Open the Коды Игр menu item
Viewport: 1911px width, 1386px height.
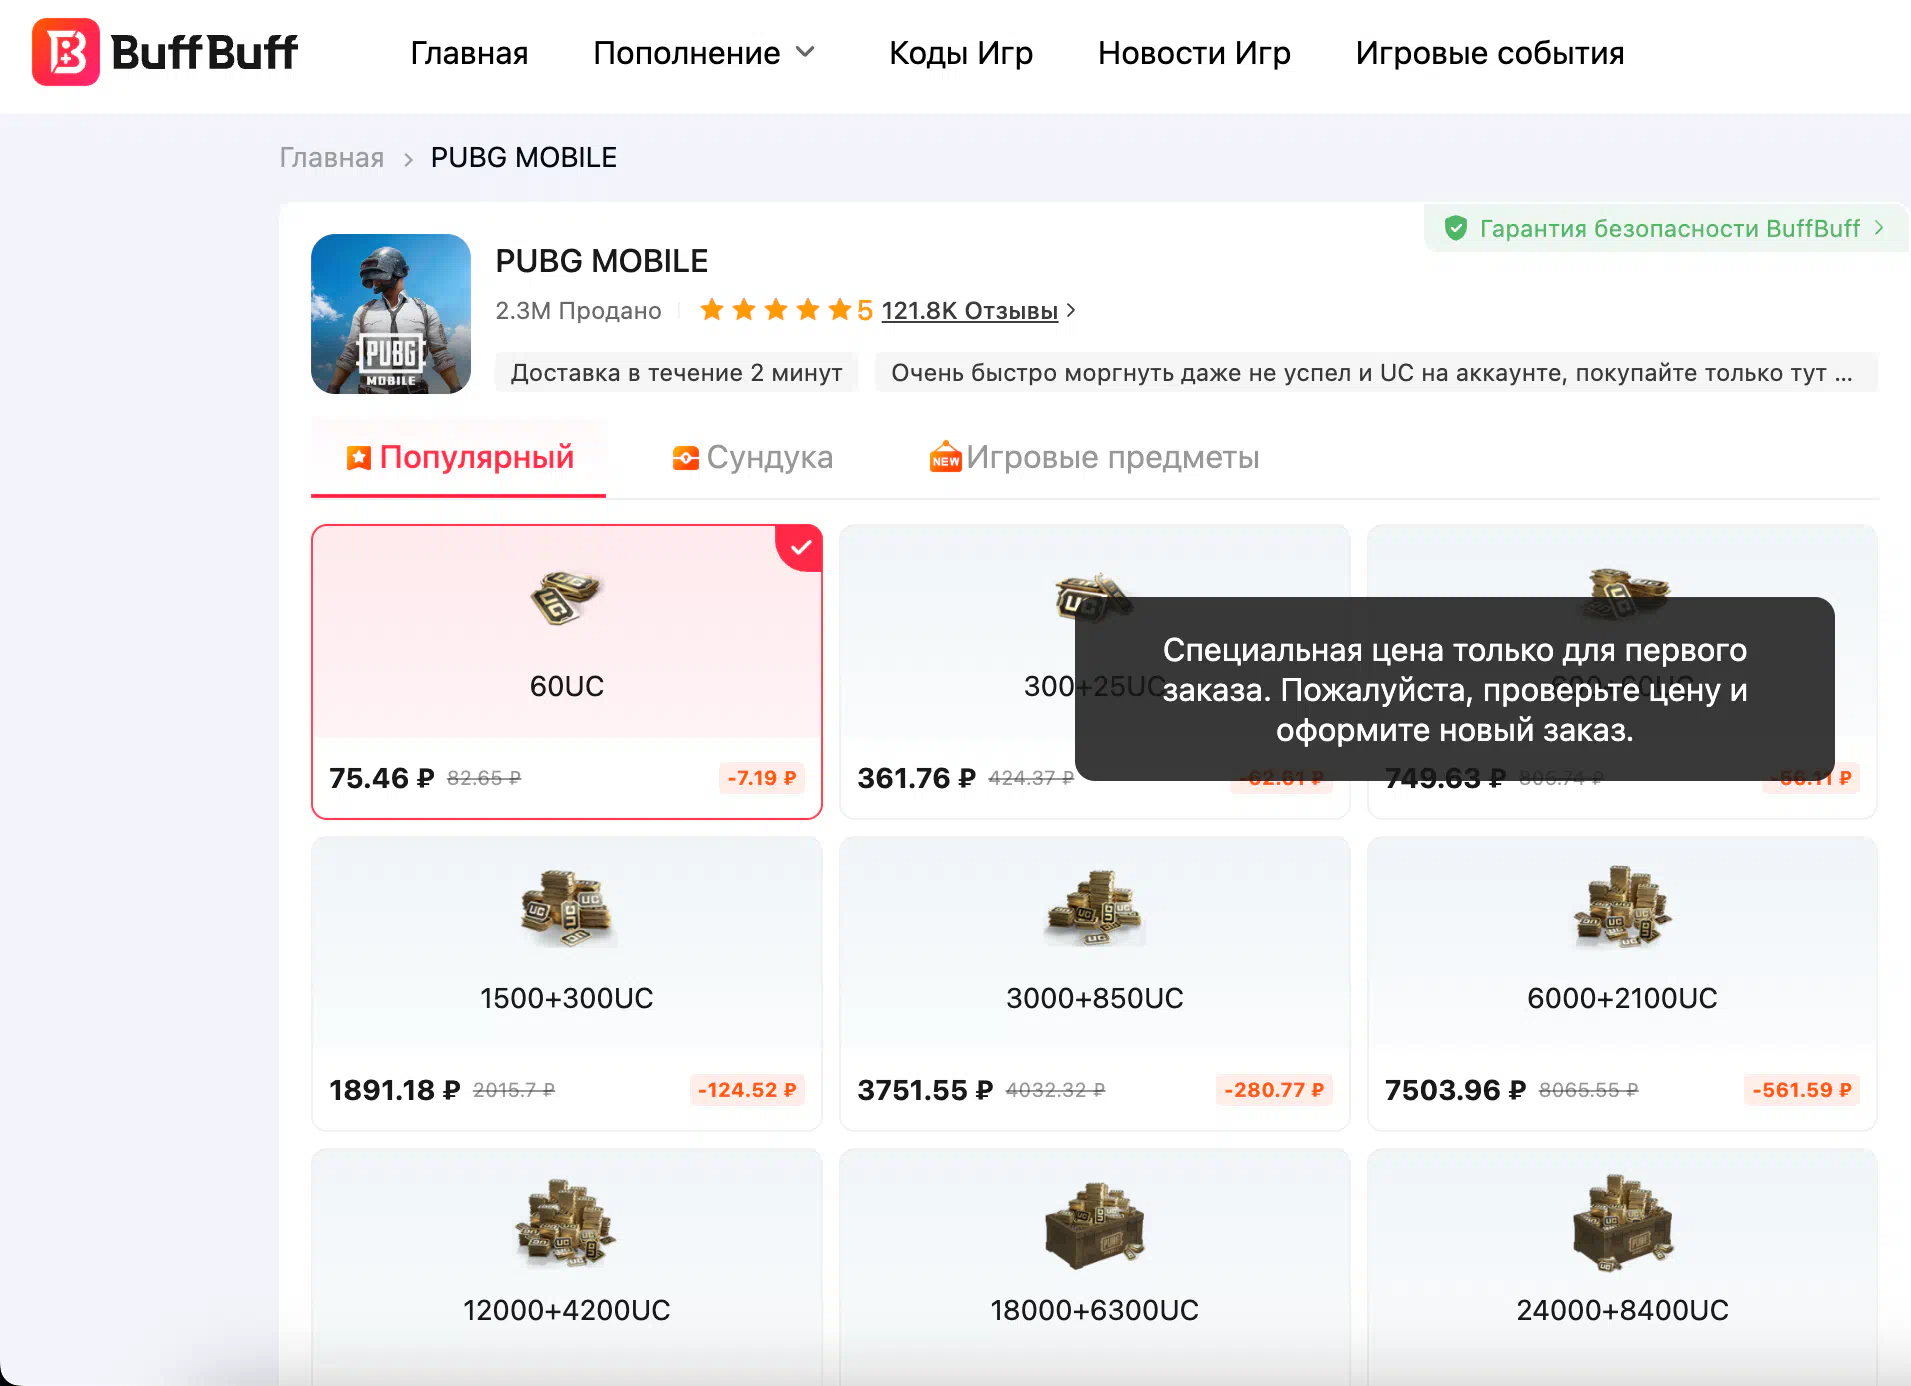click(960, 53)
